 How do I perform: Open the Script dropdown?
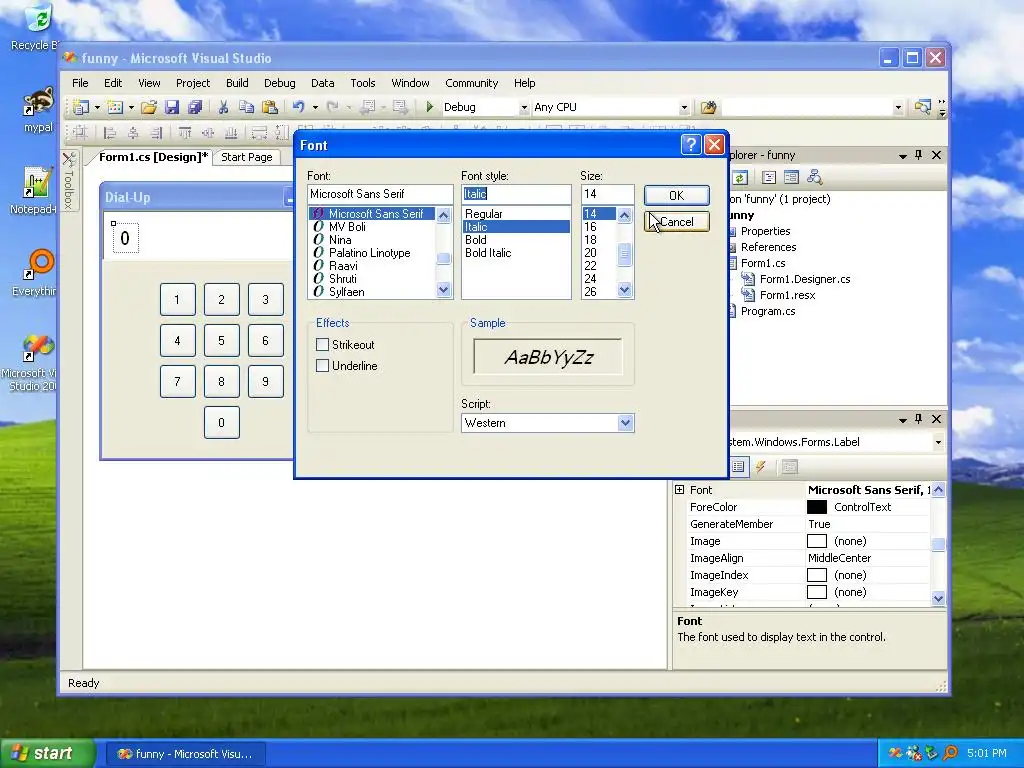click(x=625, y=423)
